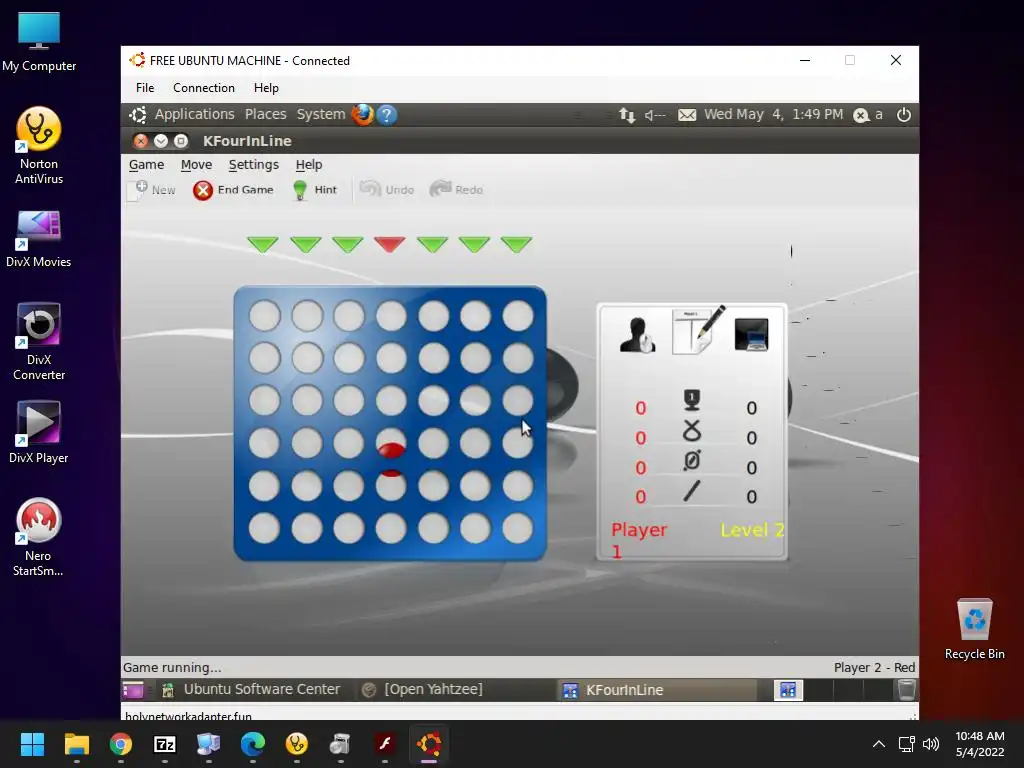The image size is (1024, 768).
Task: Click the End Game toolbar button
Action: 233,190
